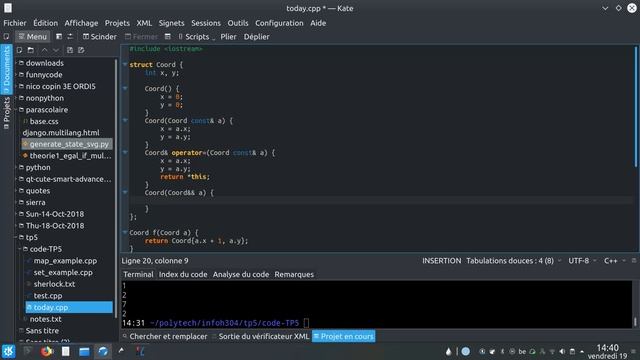The image size is (640, 360).
Task: Open Firefox from the taskbar
Action: (x=46, y=351)
